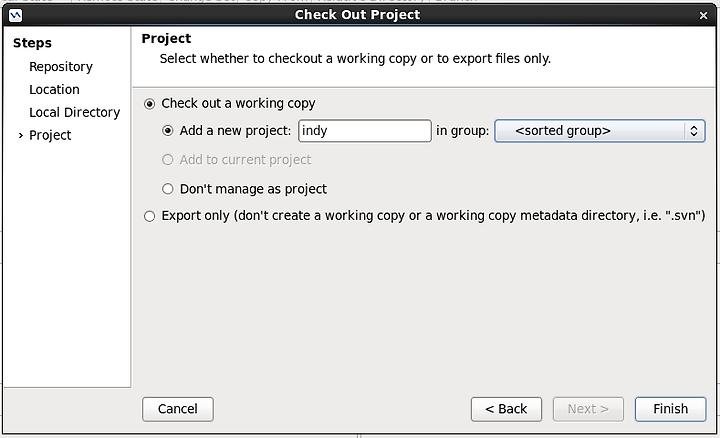Select Check out a working copy option
720x438 pixels.
(x=149, y=104)
